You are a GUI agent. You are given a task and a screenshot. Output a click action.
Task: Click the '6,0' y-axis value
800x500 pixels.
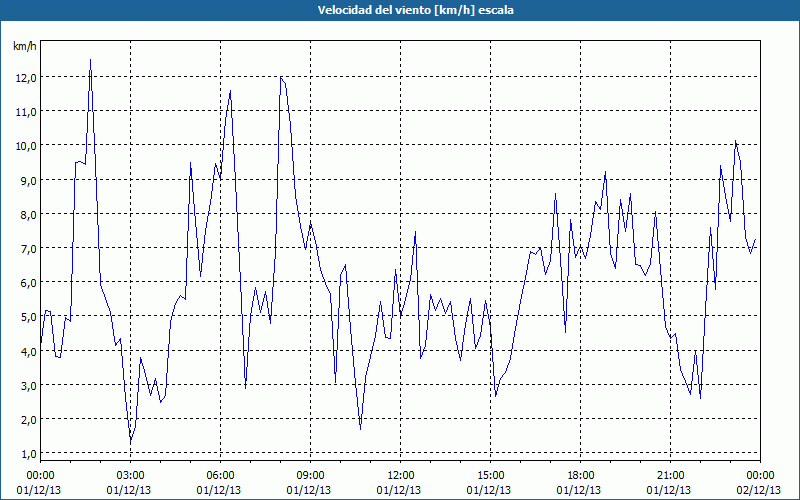[28, 282]
